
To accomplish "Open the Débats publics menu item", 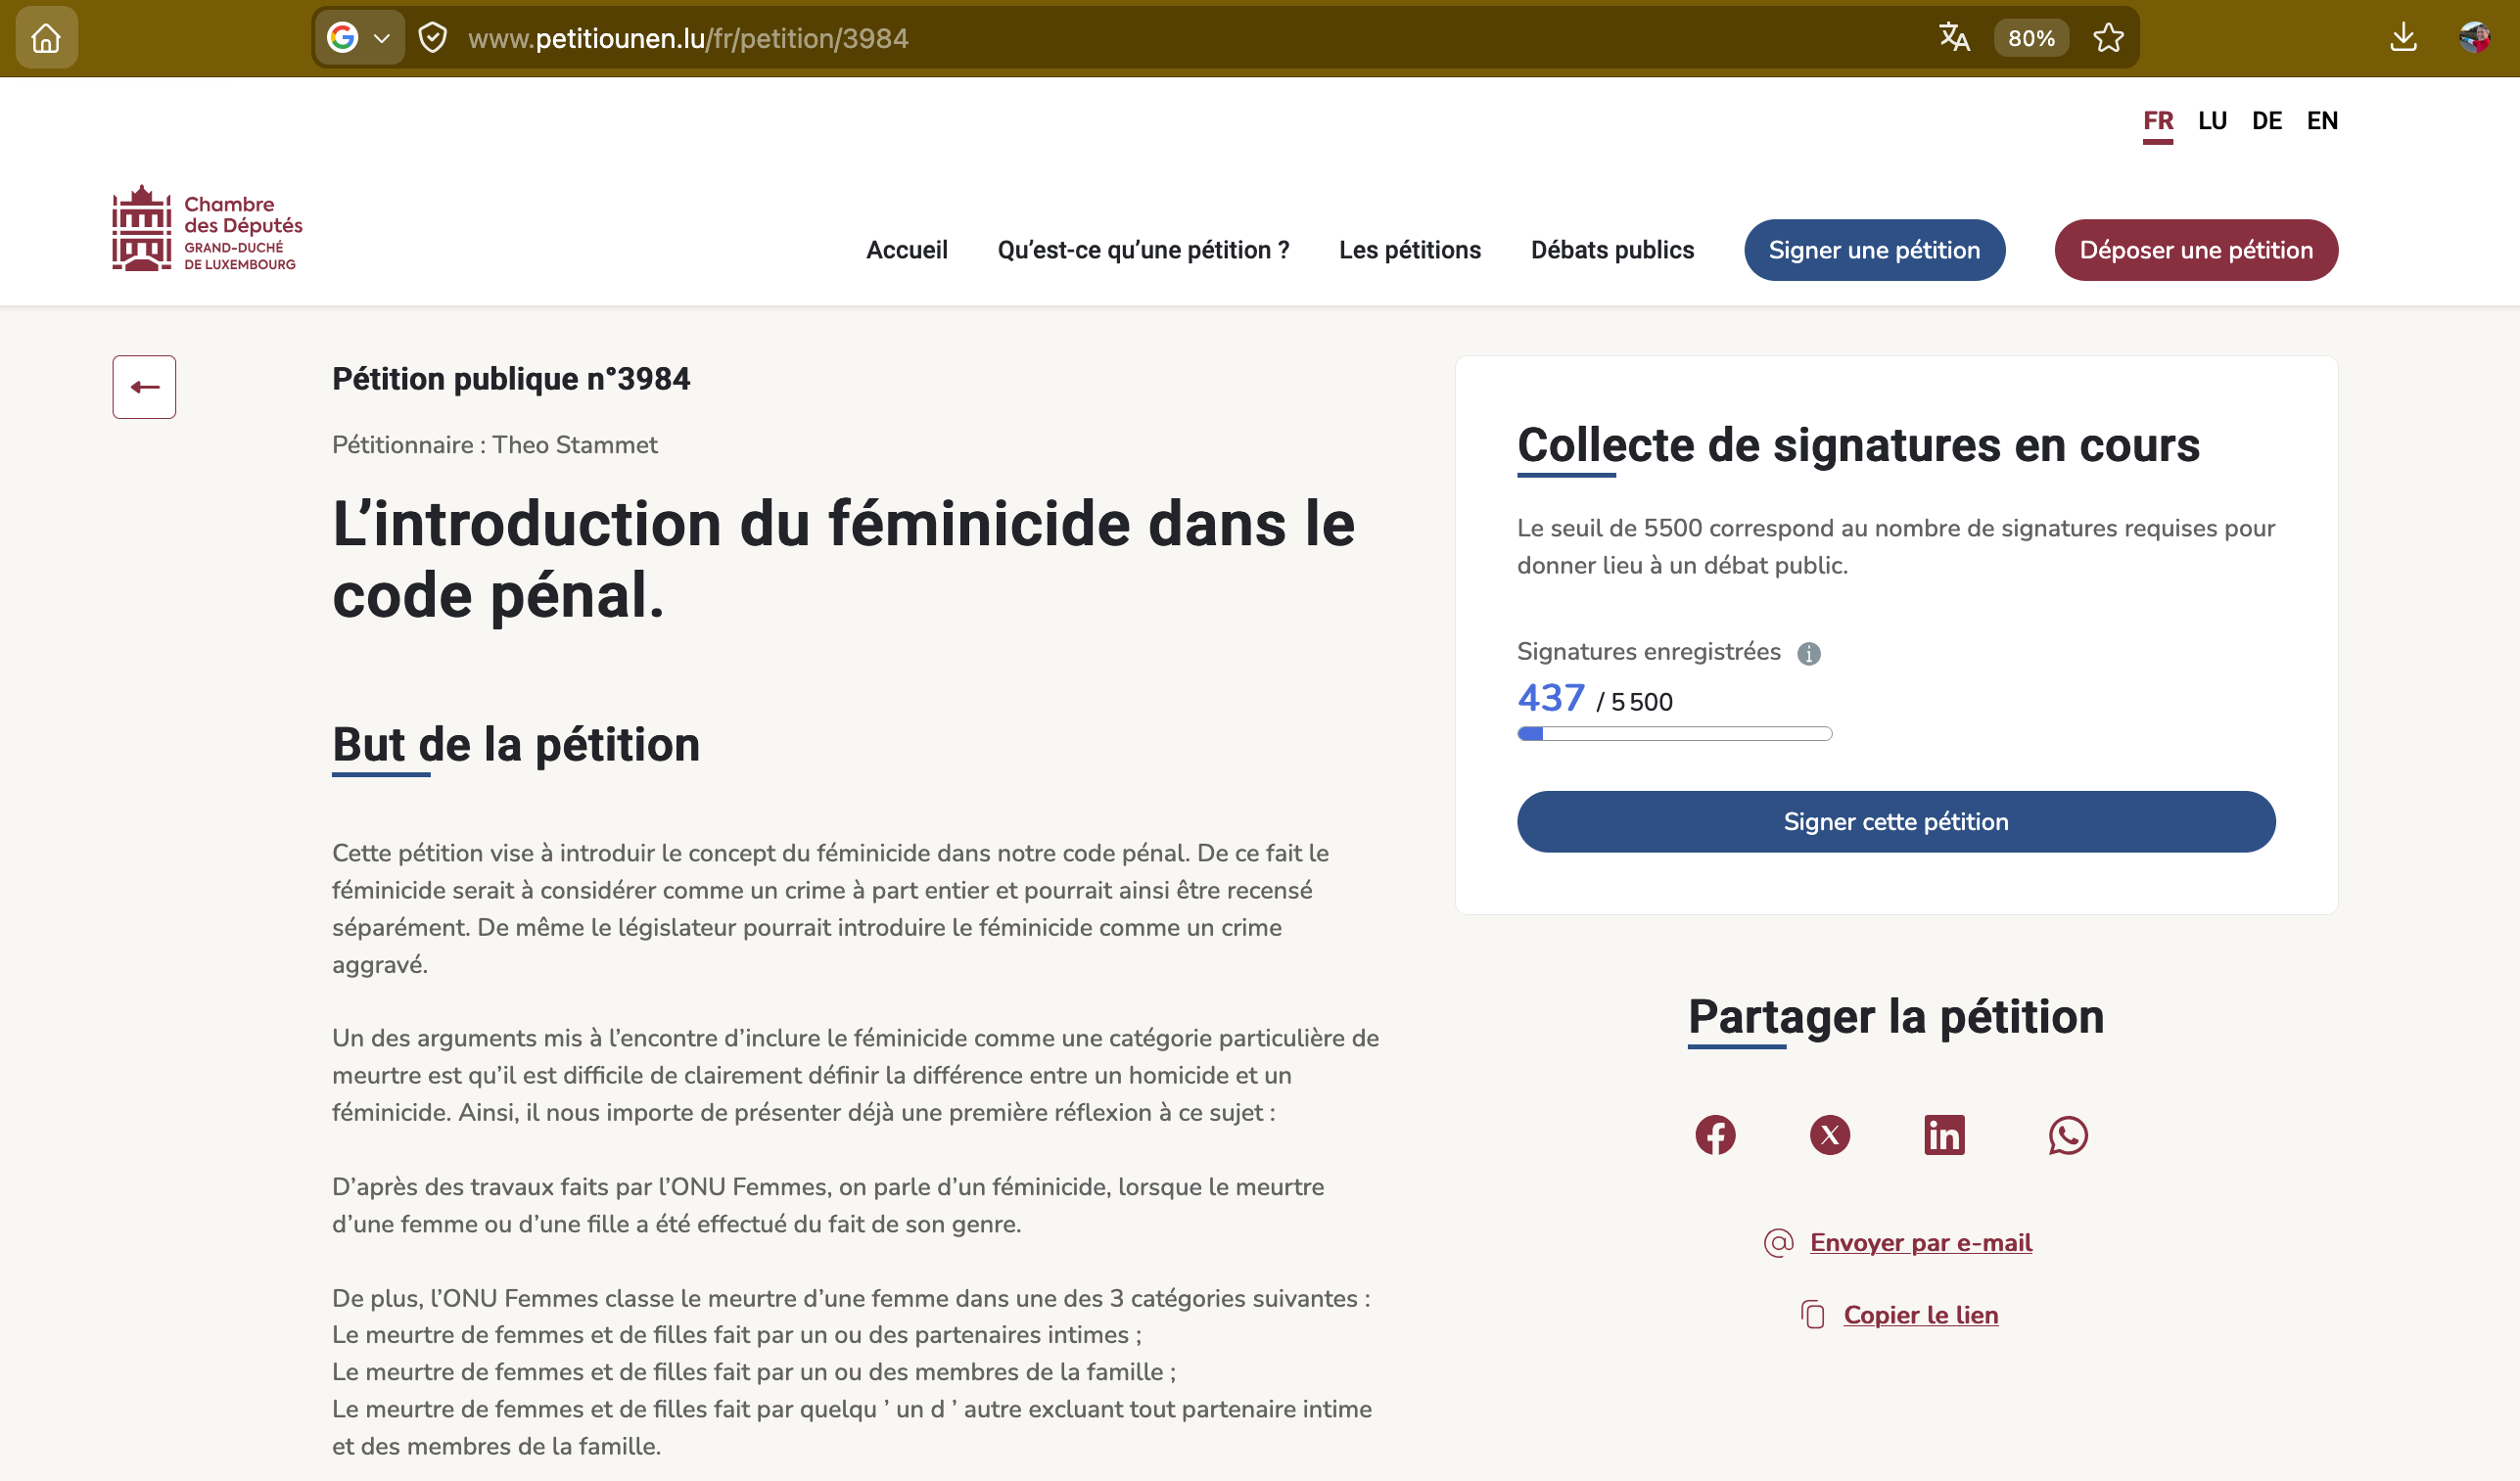I will coord(1612,250).
